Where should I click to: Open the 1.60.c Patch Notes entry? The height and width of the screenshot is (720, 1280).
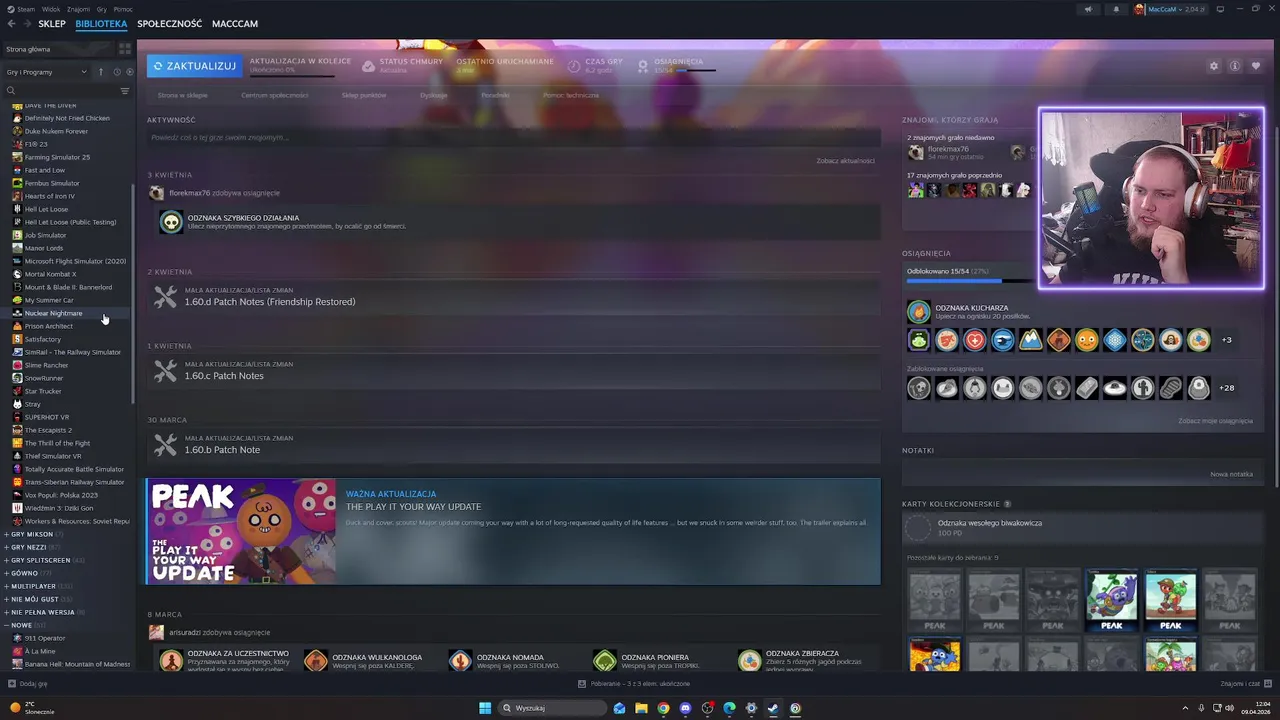point(514,371)
